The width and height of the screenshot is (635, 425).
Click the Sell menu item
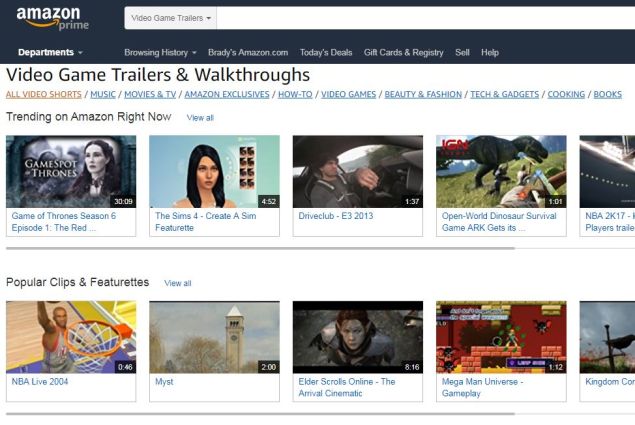click(x=462, y=53)
